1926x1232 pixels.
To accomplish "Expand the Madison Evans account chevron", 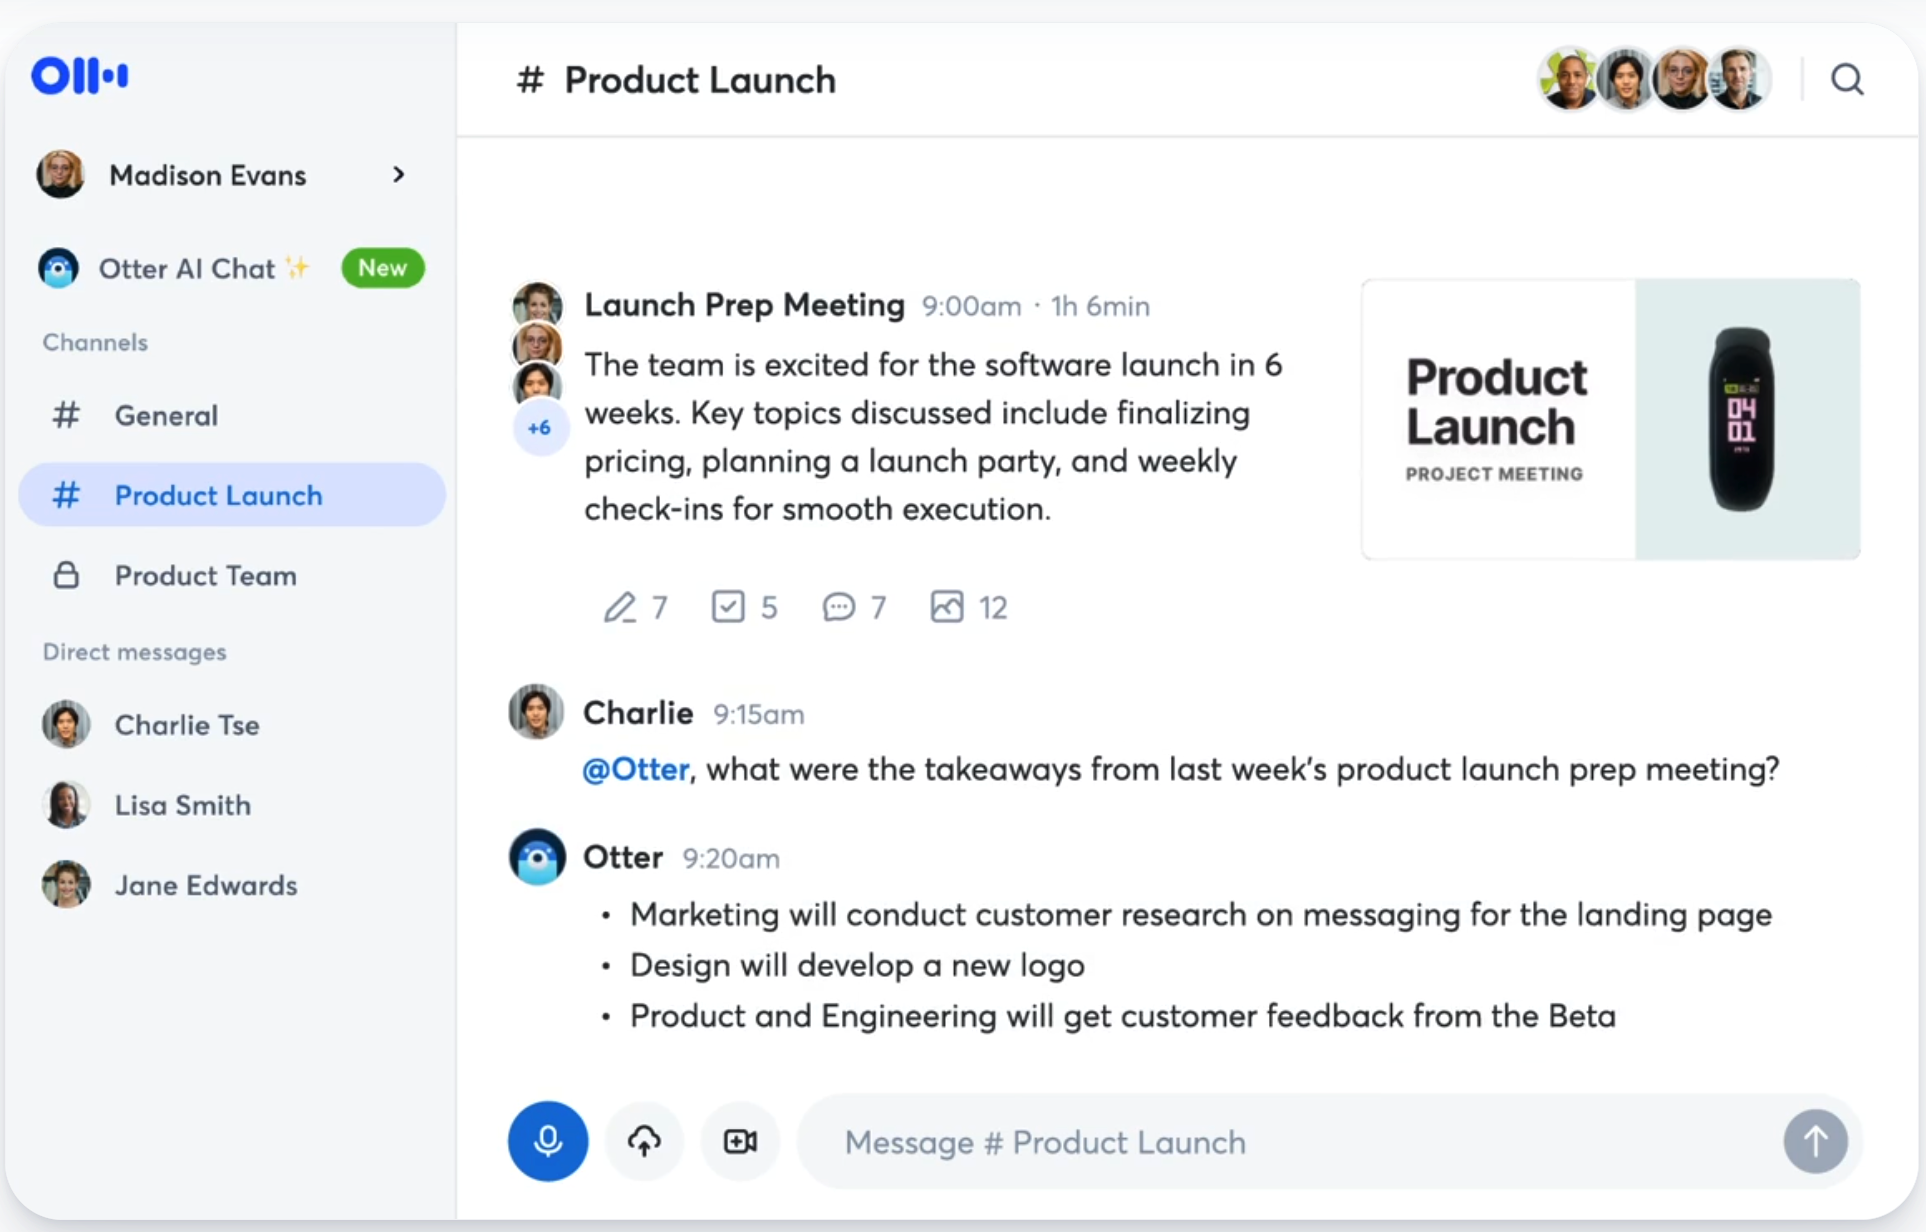I will [399, 175].
